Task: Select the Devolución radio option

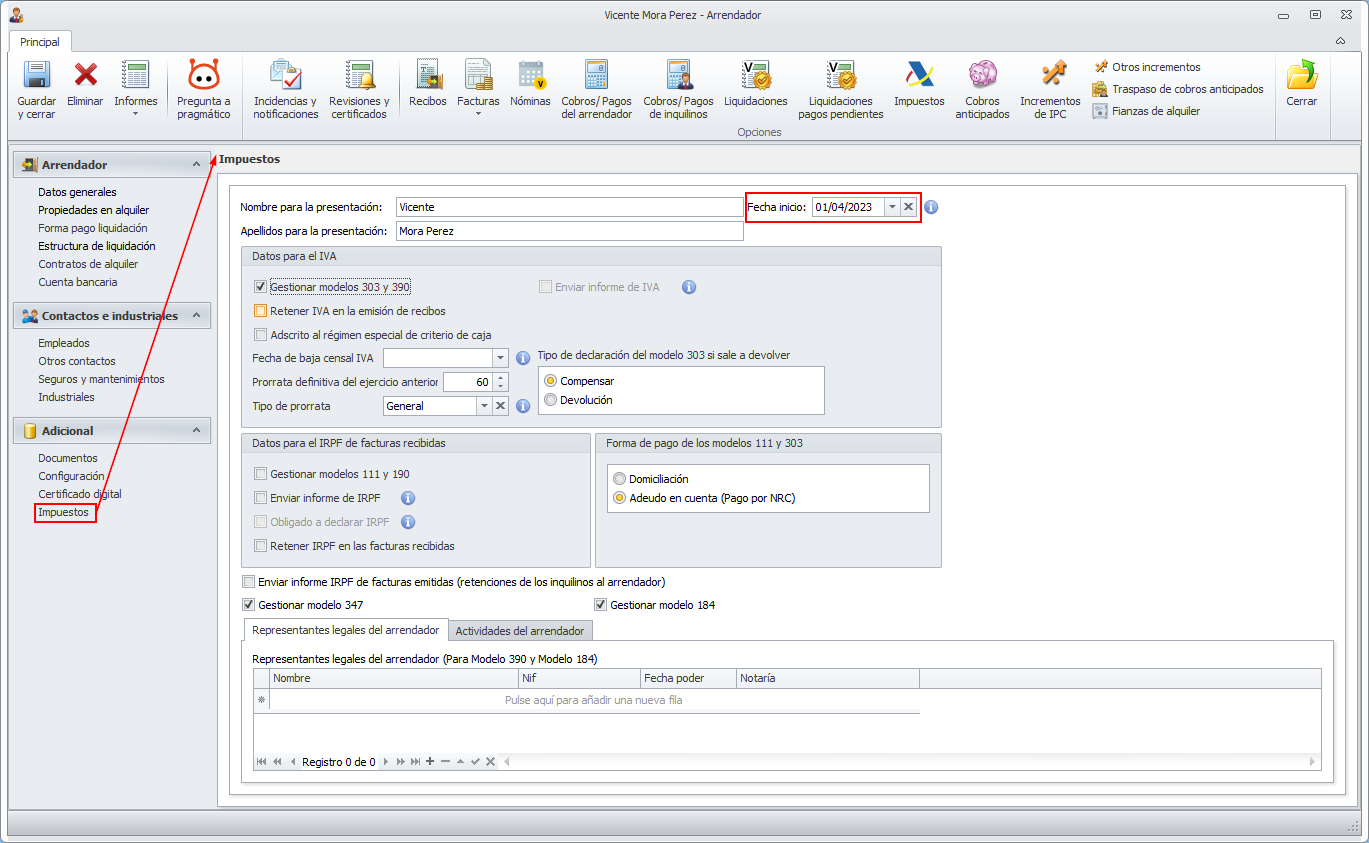Action: (550, 400)
